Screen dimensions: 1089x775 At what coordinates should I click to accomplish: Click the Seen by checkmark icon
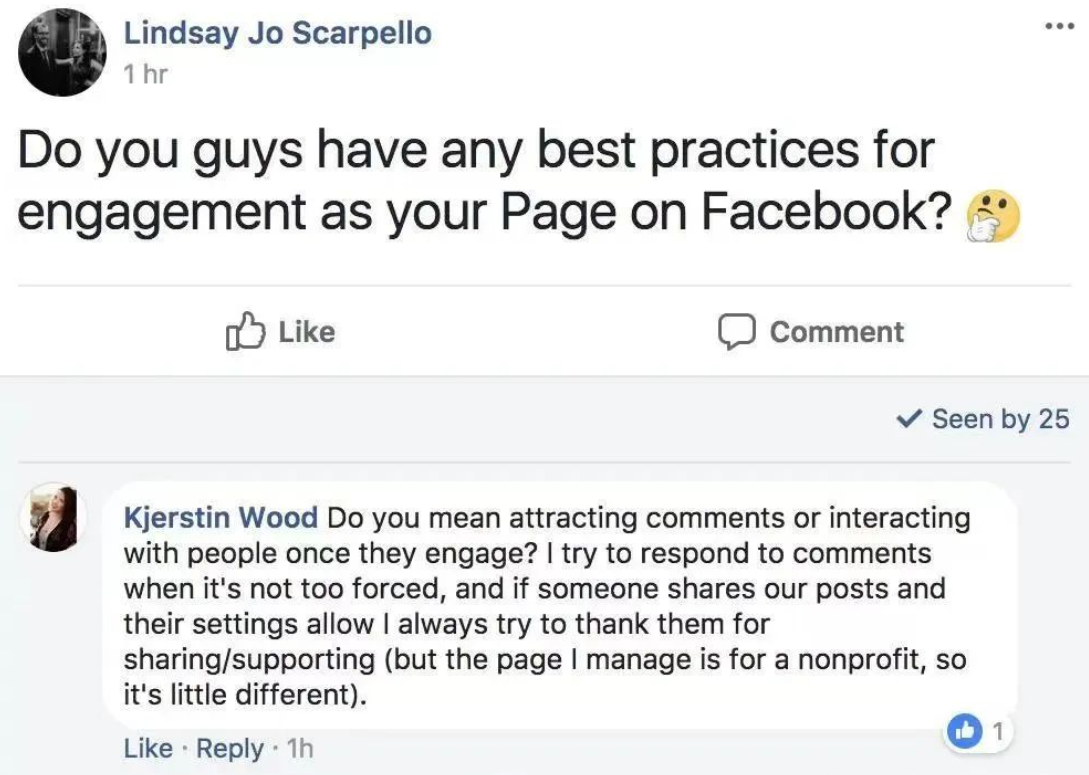click(908, 418)
